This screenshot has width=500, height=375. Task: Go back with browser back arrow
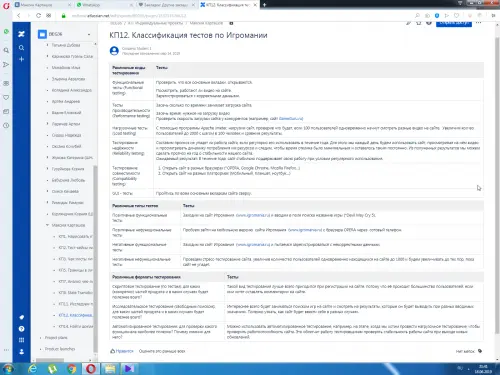coord(19,15)
